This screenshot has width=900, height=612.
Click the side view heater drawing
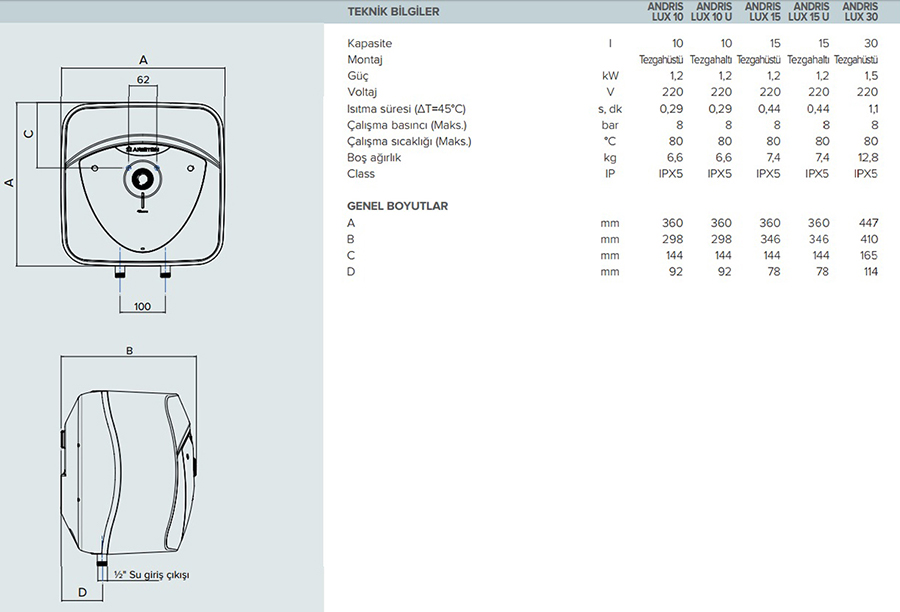point(129,477)
